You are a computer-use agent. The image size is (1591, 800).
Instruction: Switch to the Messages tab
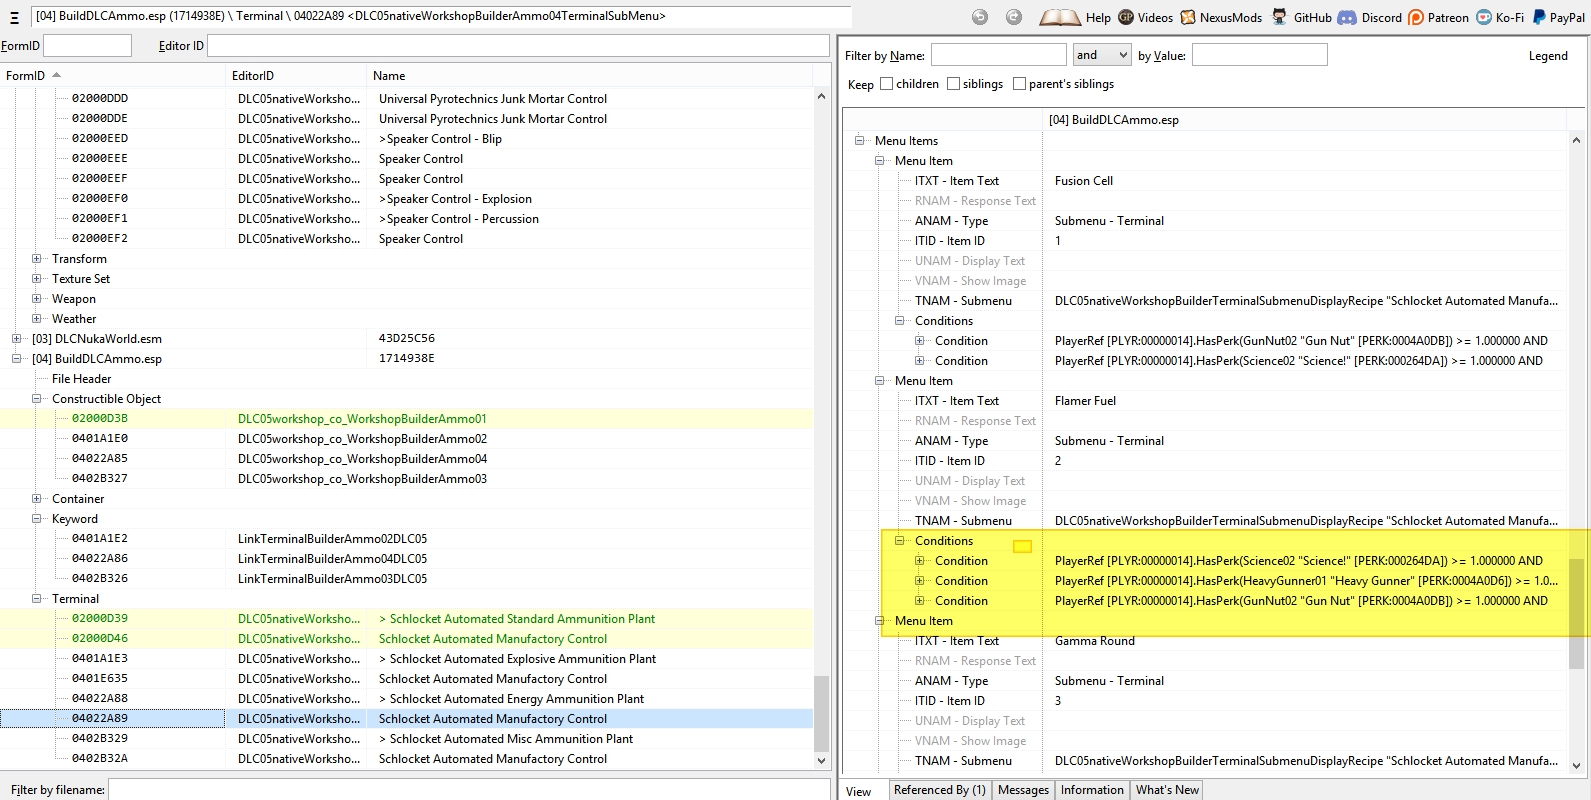tap(1023, 790)
